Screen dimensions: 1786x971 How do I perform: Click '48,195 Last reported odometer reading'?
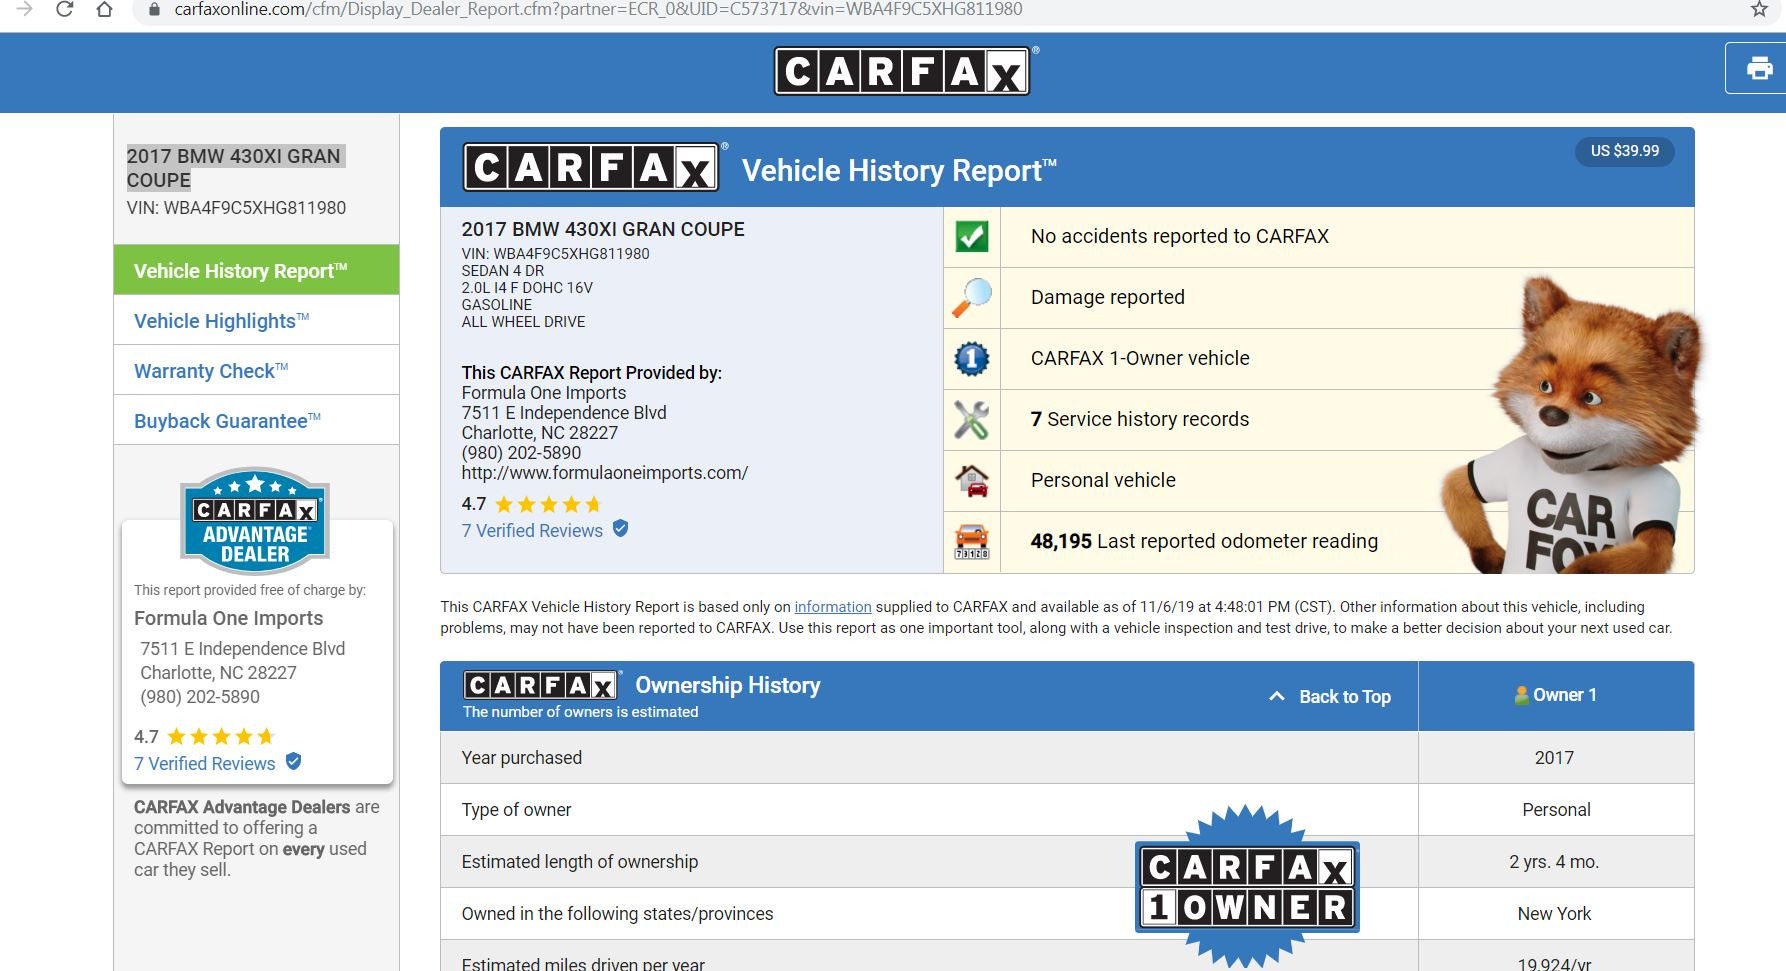coord(1204,541)
